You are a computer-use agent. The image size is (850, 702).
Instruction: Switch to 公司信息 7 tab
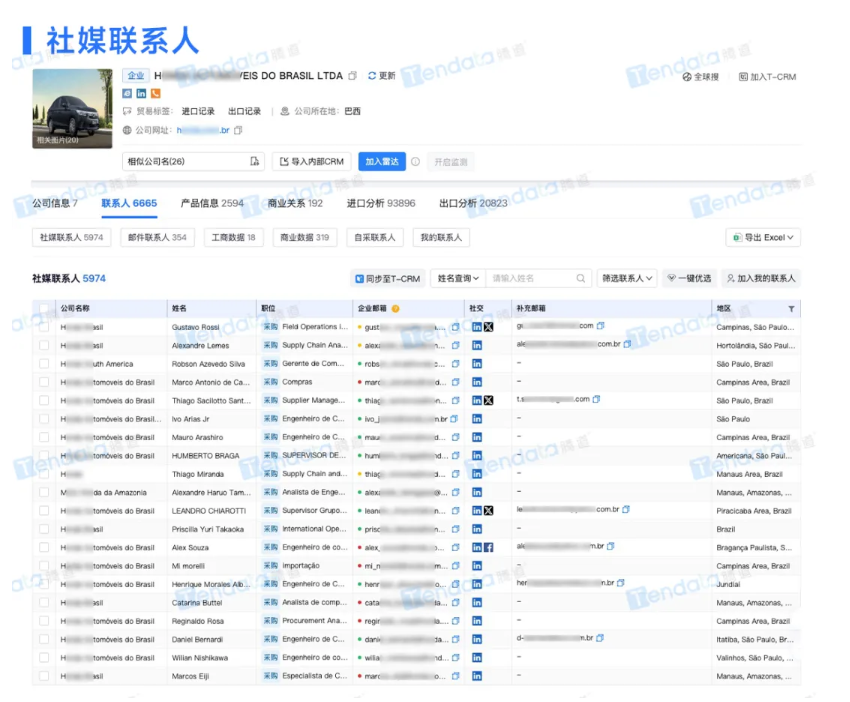[55, 203]
